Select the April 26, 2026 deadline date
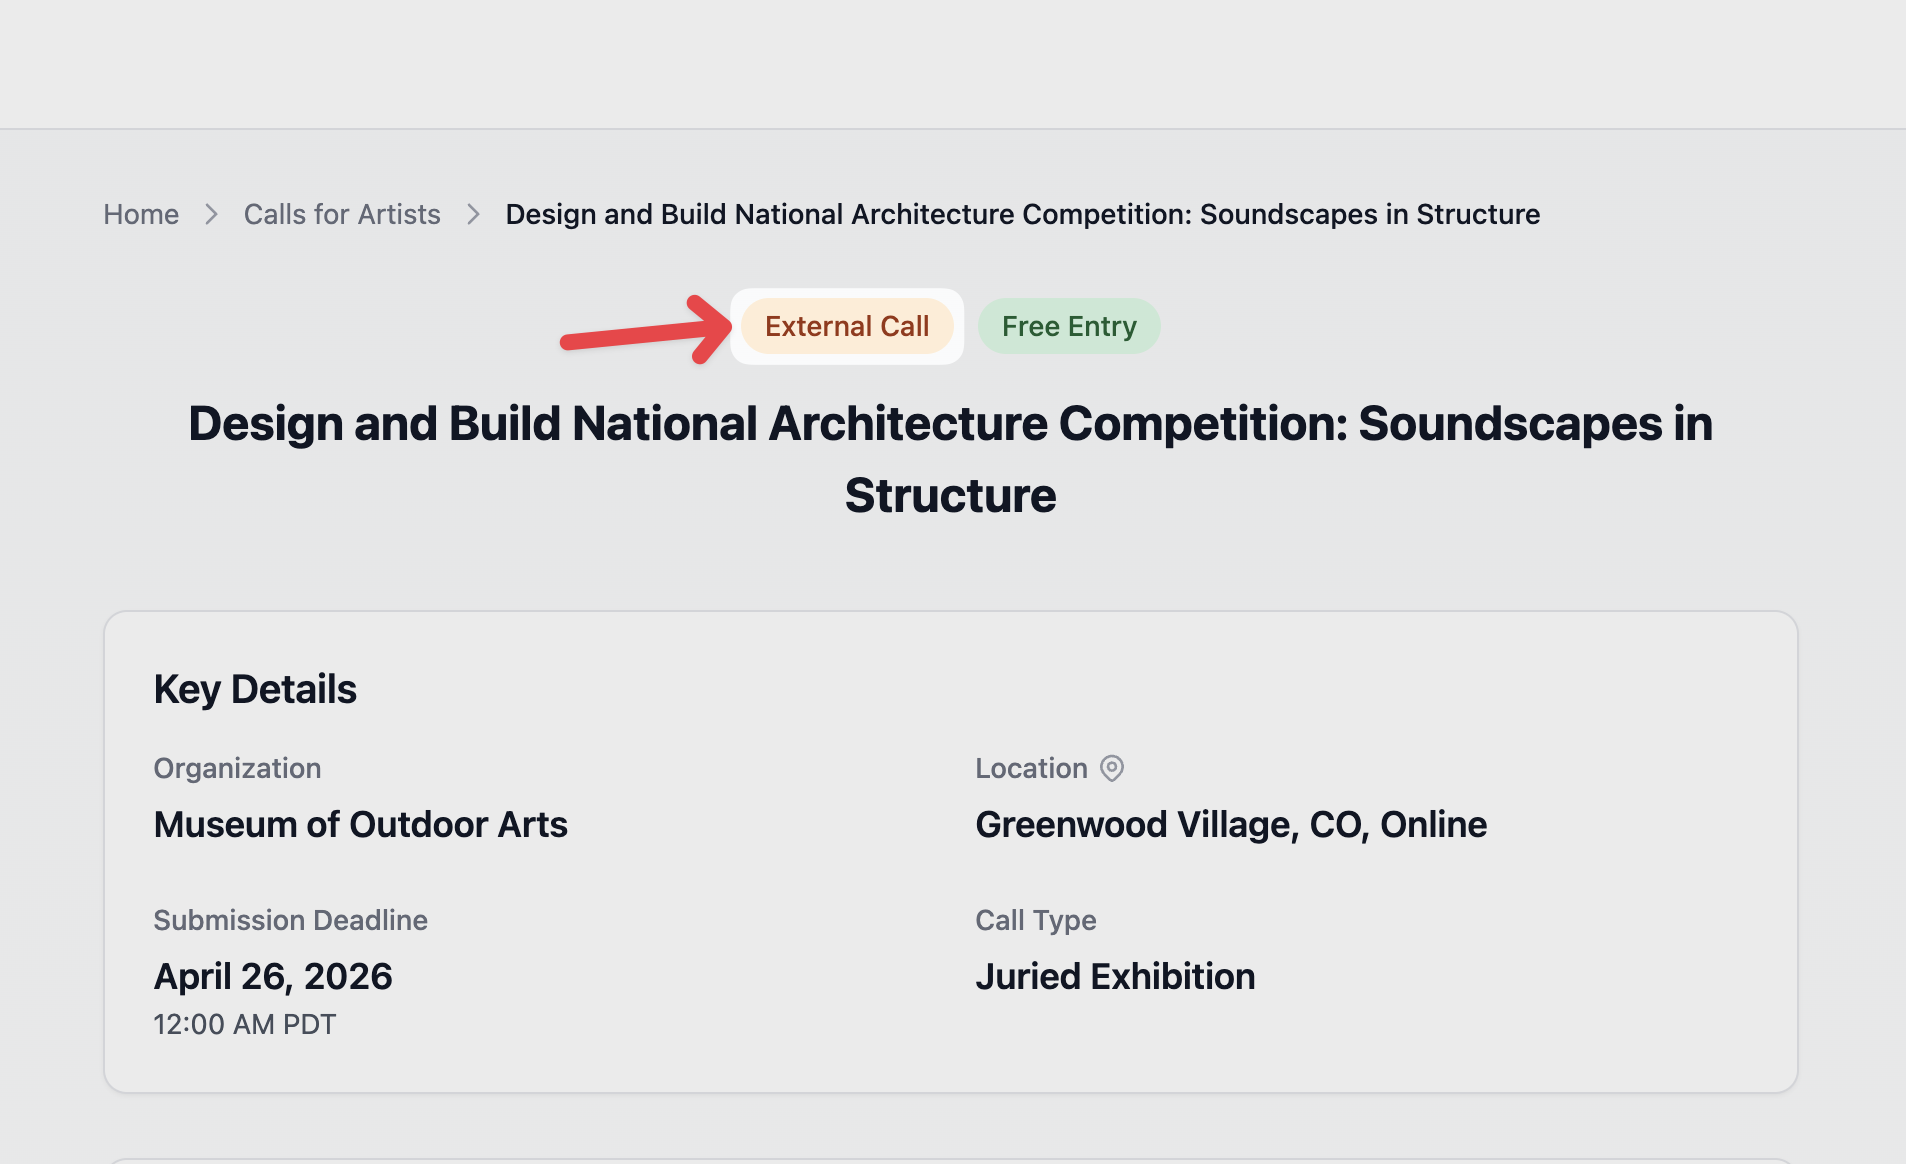Image resolution: width=1906 pixels, height=1164 pixels. 273,977
